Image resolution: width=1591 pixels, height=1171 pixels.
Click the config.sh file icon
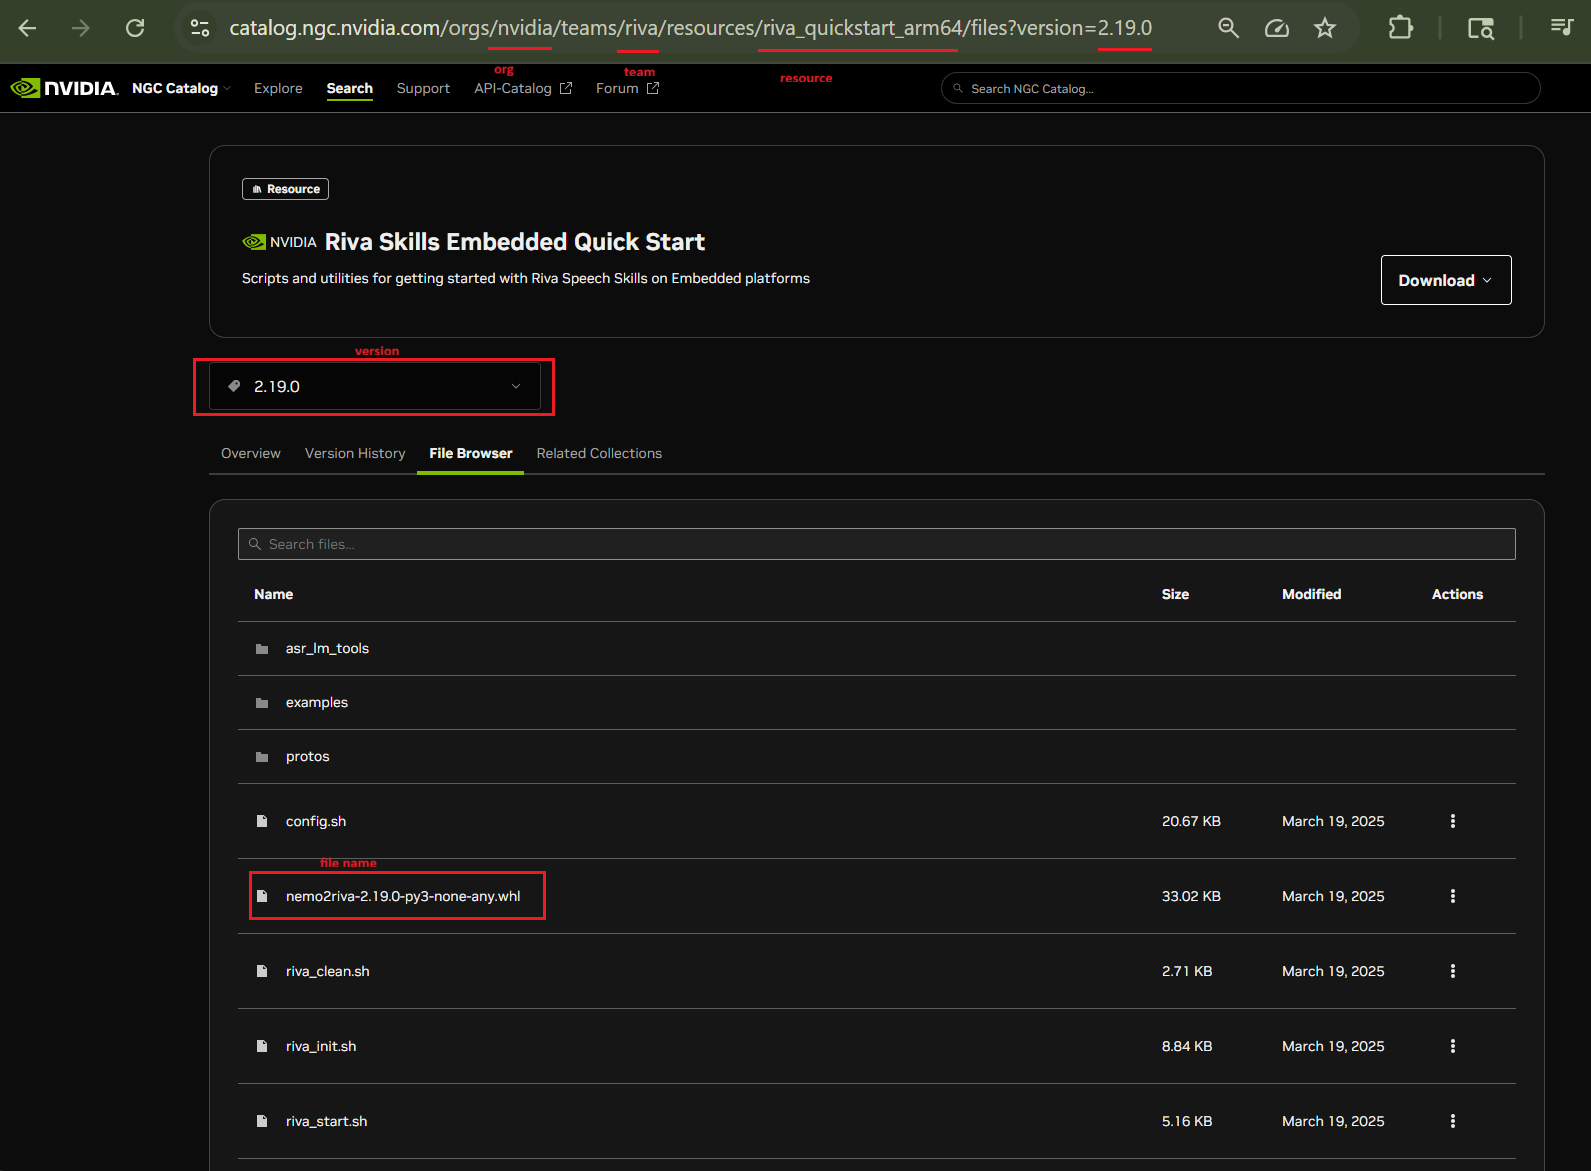click(262, 821)
